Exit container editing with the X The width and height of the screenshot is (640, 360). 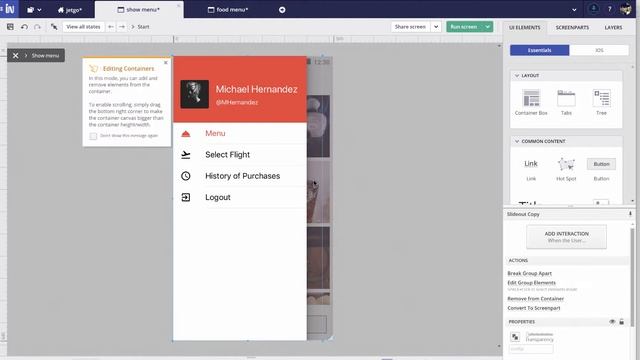coord(16,56)
